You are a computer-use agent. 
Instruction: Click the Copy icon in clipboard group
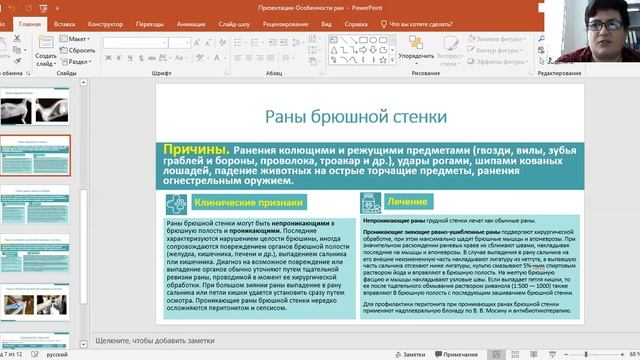click(17, 50)
